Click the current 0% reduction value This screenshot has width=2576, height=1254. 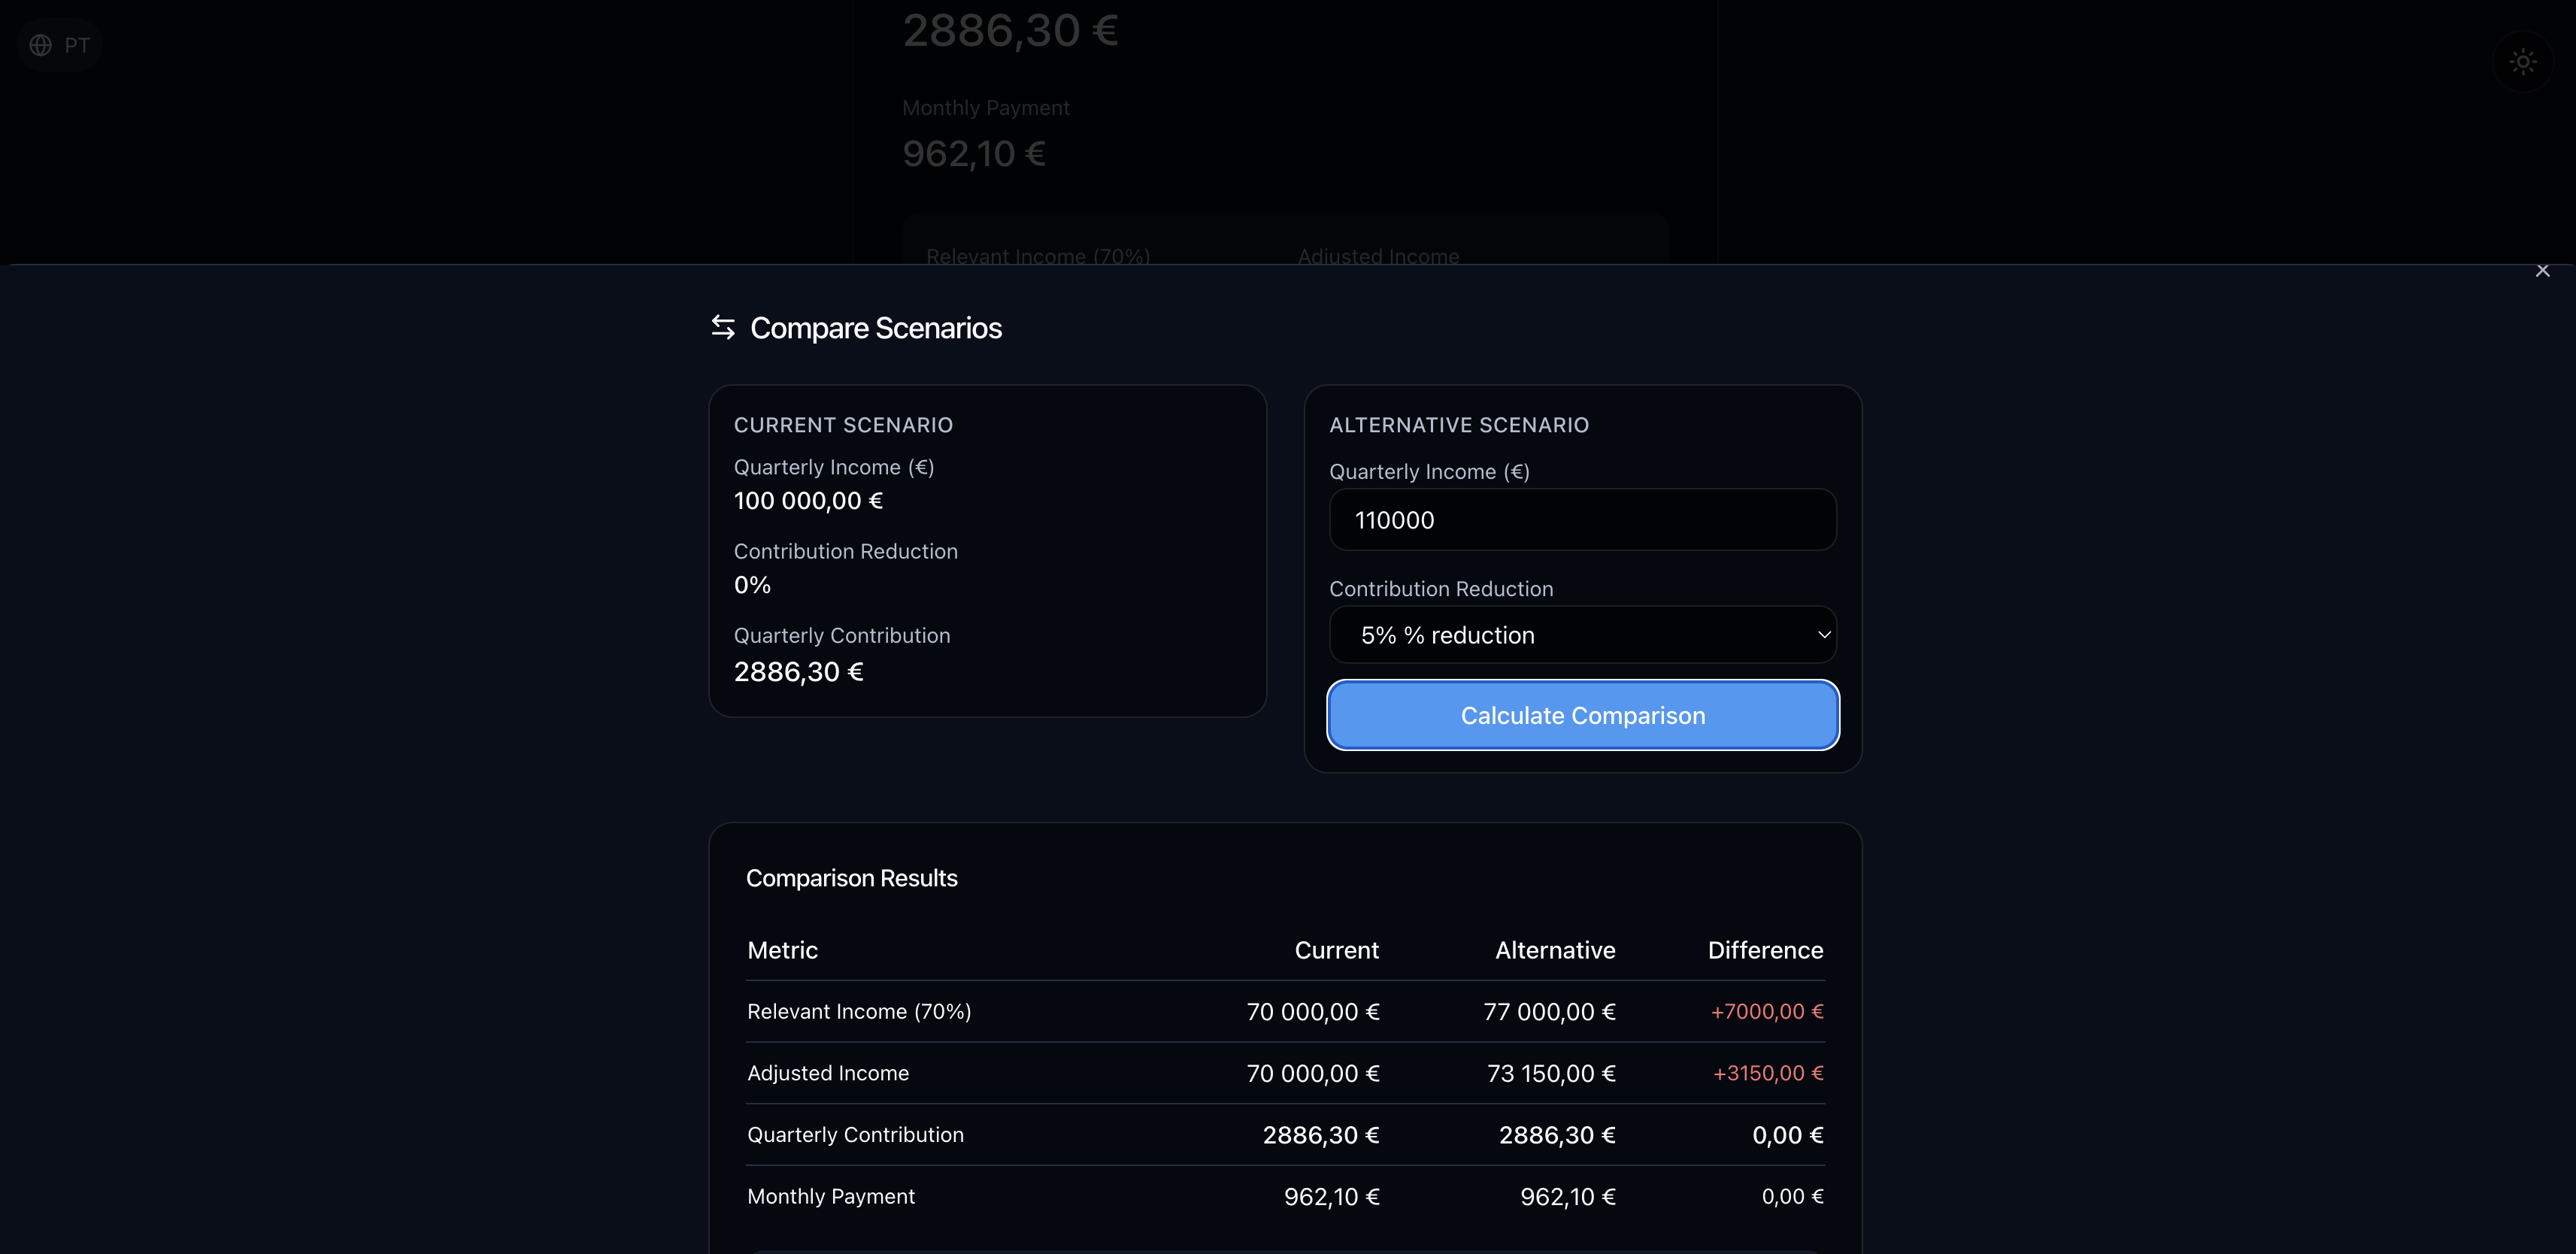[752, 585]
